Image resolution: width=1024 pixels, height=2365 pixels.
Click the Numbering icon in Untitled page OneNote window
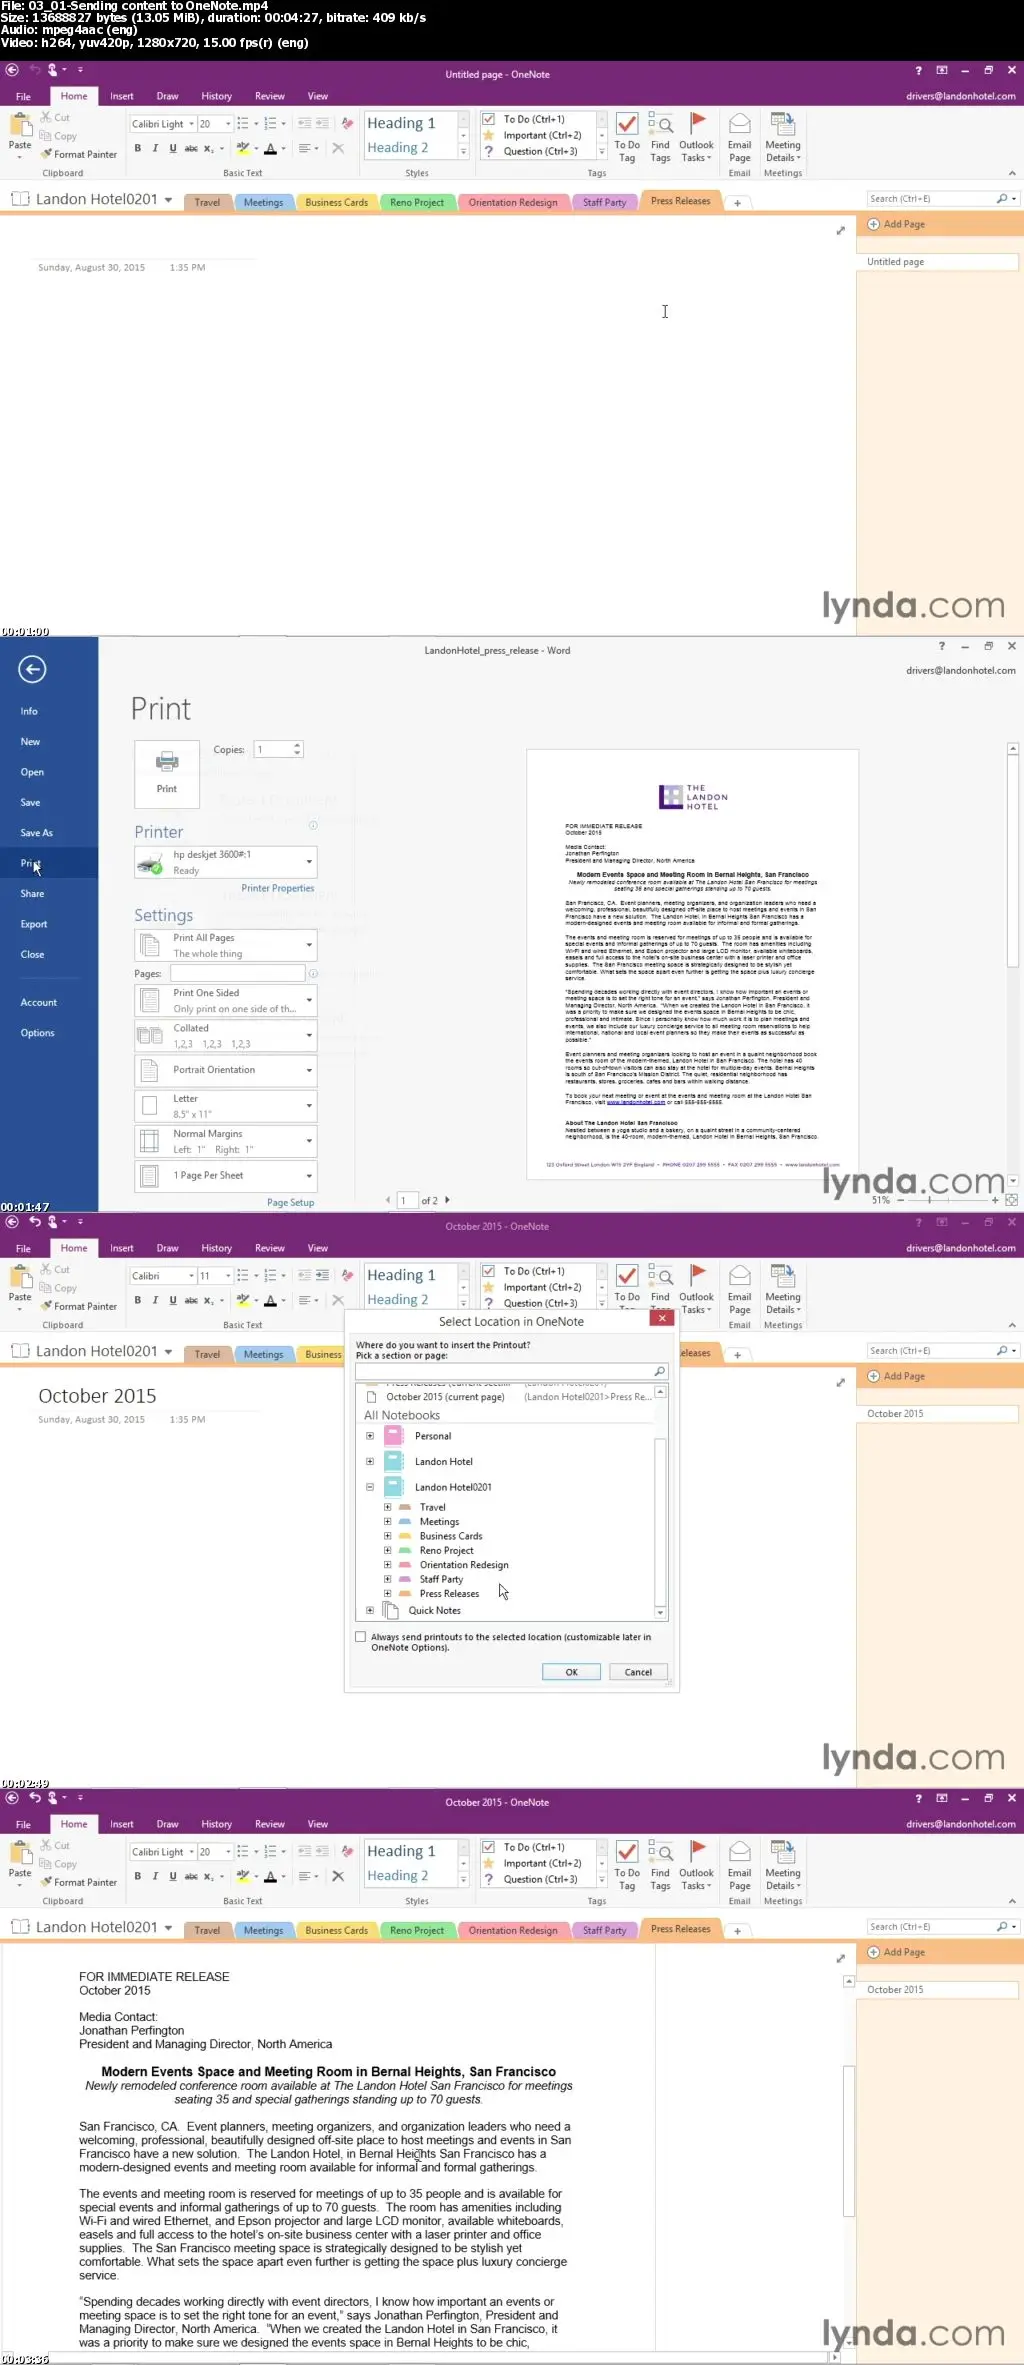270,124
